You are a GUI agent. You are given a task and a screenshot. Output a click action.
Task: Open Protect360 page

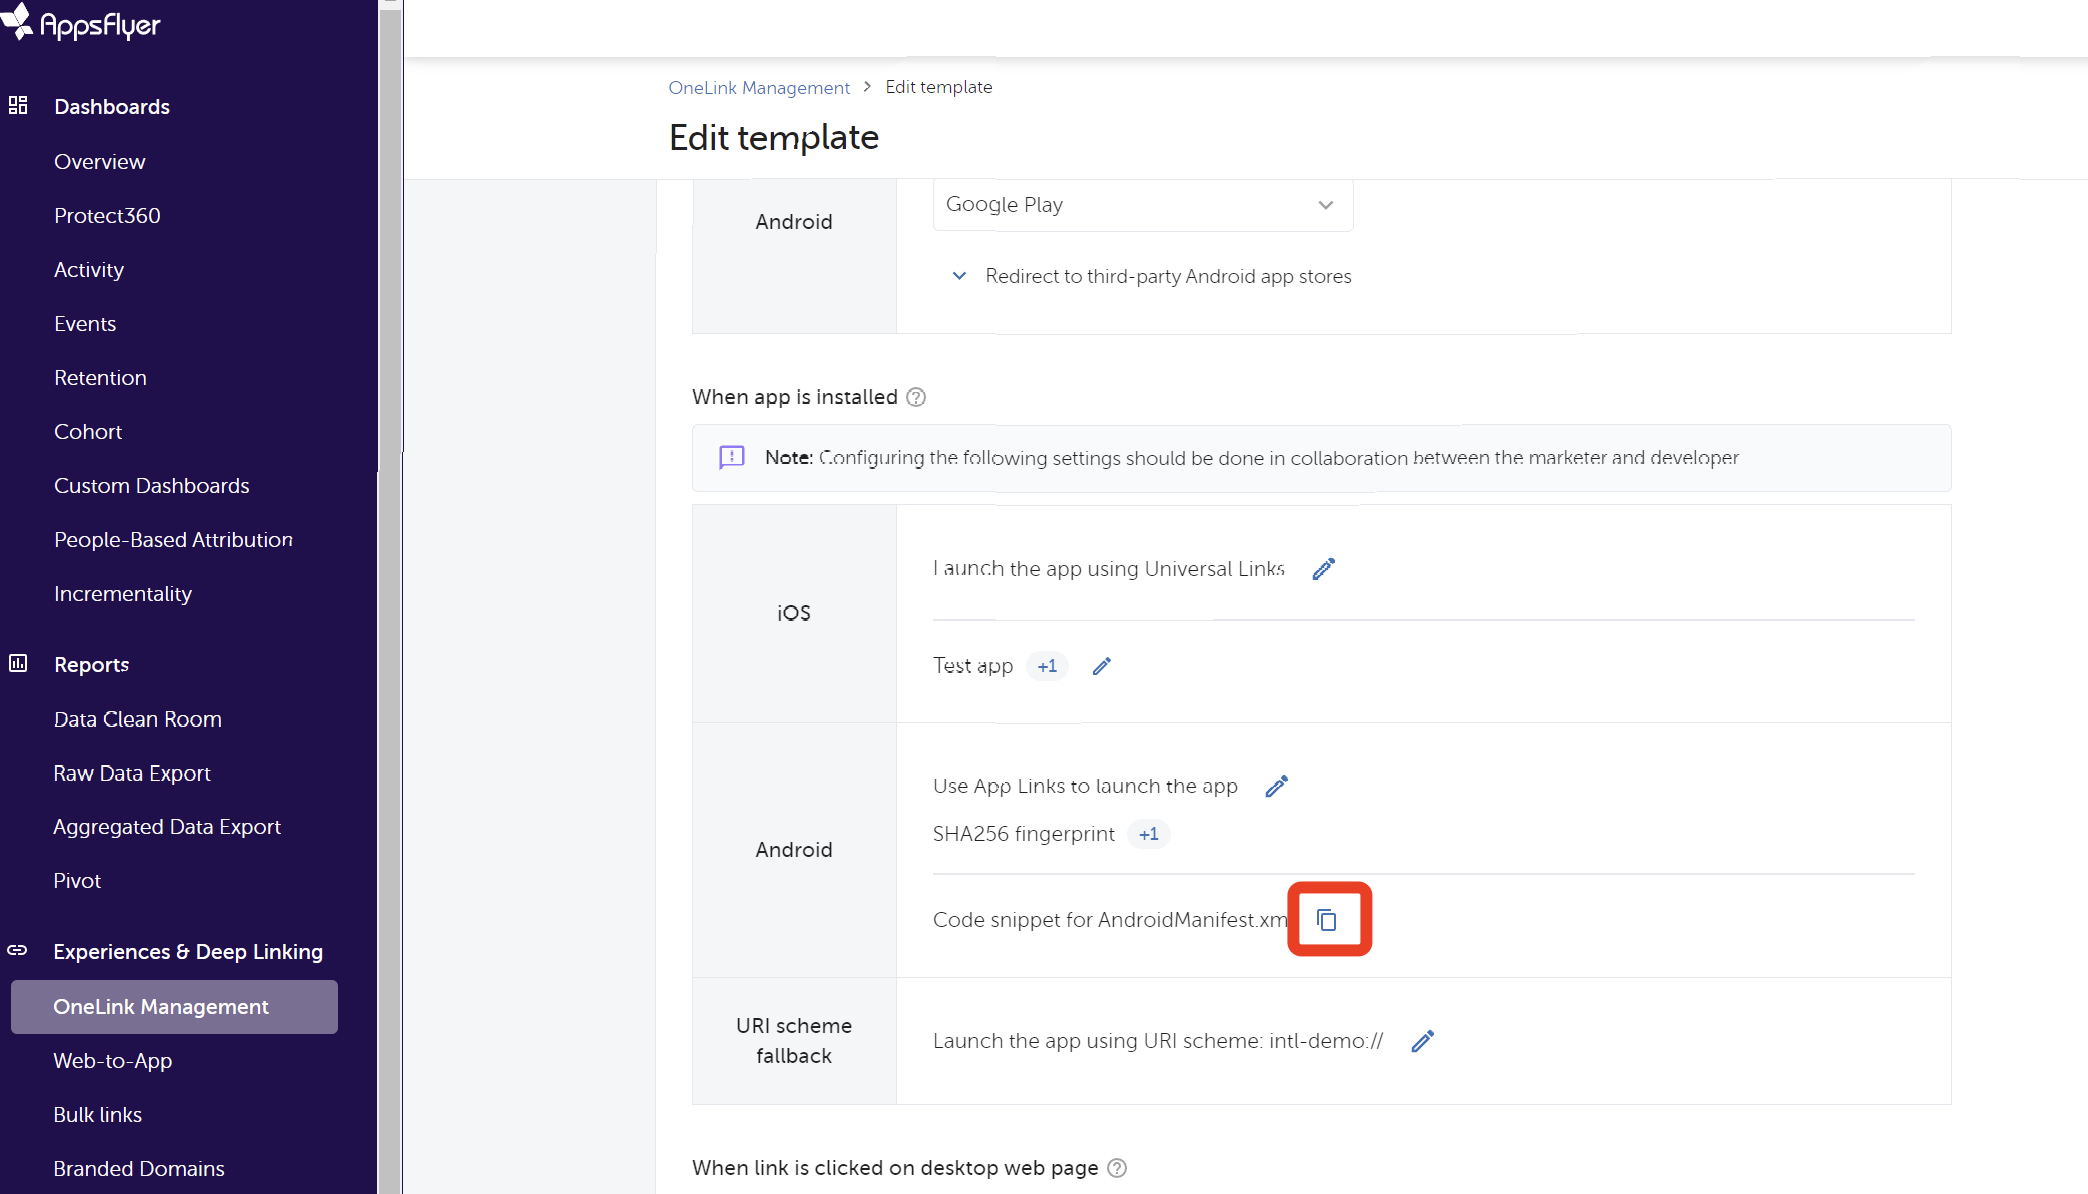[x=107, y=215]
